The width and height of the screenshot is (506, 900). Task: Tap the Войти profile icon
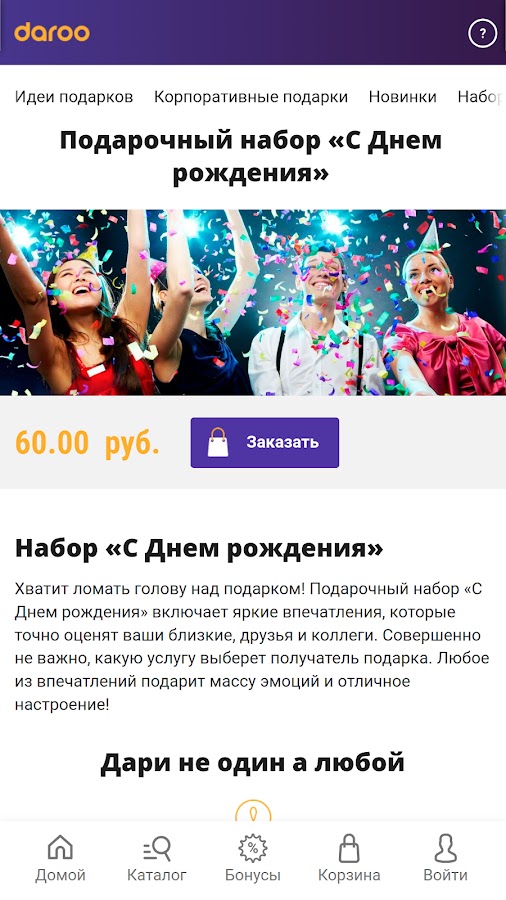[446, 848]
